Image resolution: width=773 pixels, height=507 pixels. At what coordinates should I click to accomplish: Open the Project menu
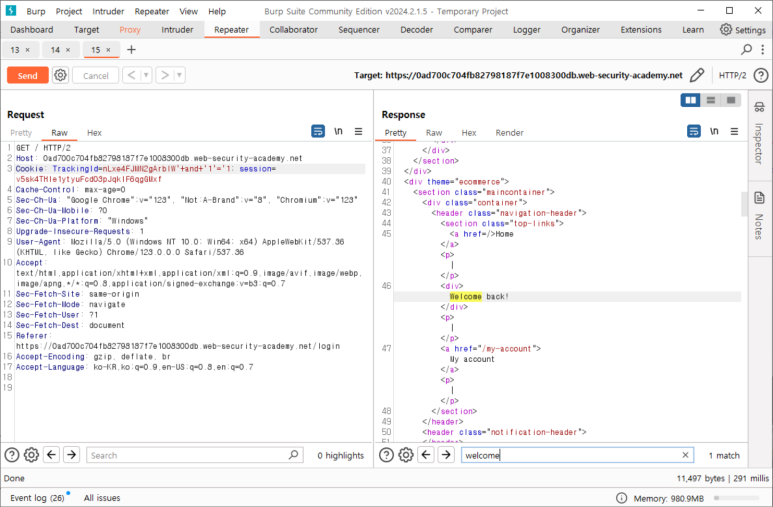(69, 11)
